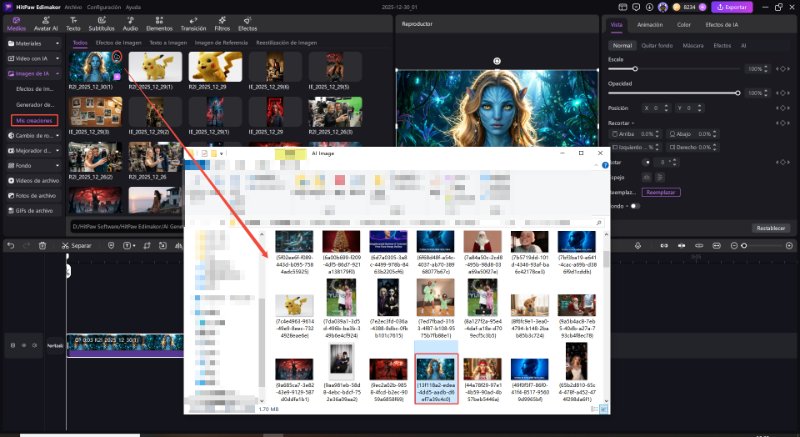The height and width of the screenshot is (437, 800).
Task: Click the Separar split tool
Action: pyautogui.click(x=76, y=245)
